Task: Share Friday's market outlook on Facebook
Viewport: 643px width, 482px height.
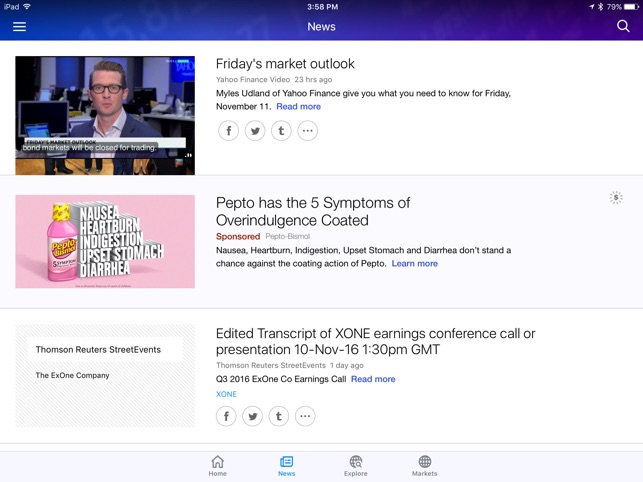Action: (228, 131)
